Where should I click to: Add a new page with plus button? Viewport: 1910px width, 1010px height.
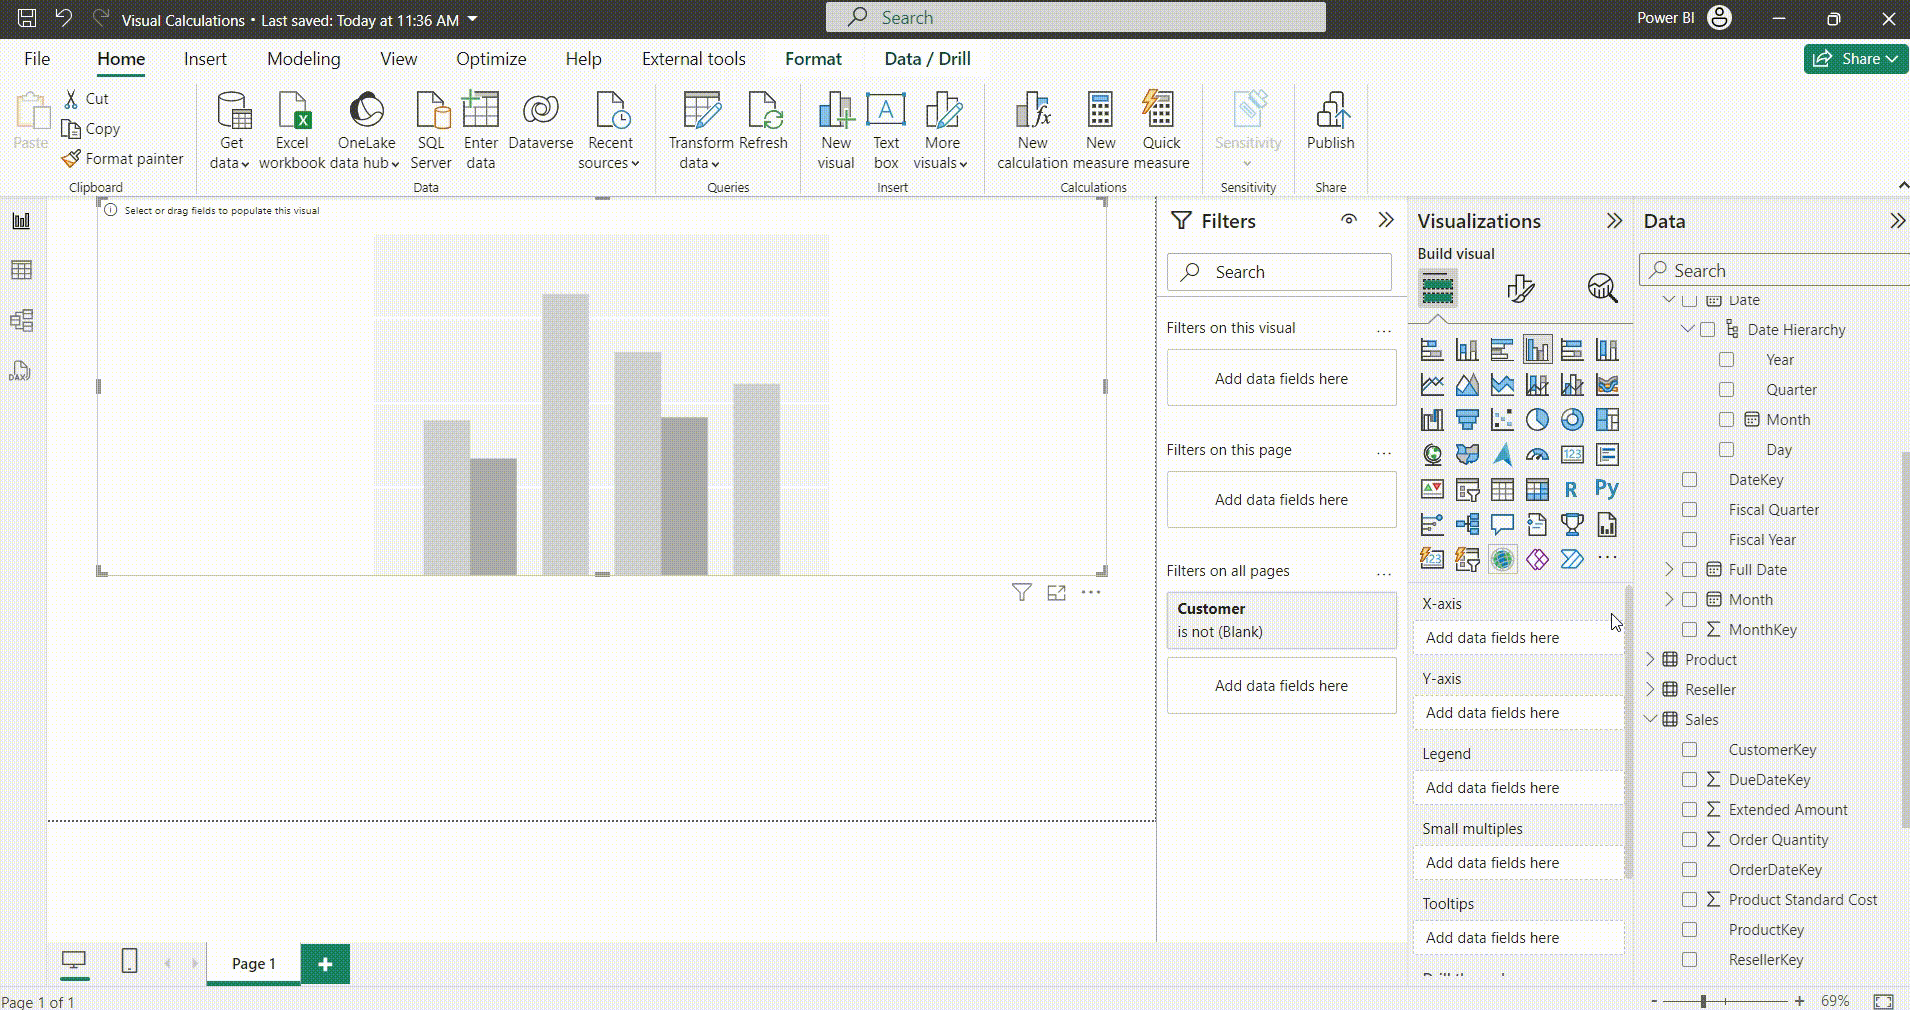tap(325, 964)
